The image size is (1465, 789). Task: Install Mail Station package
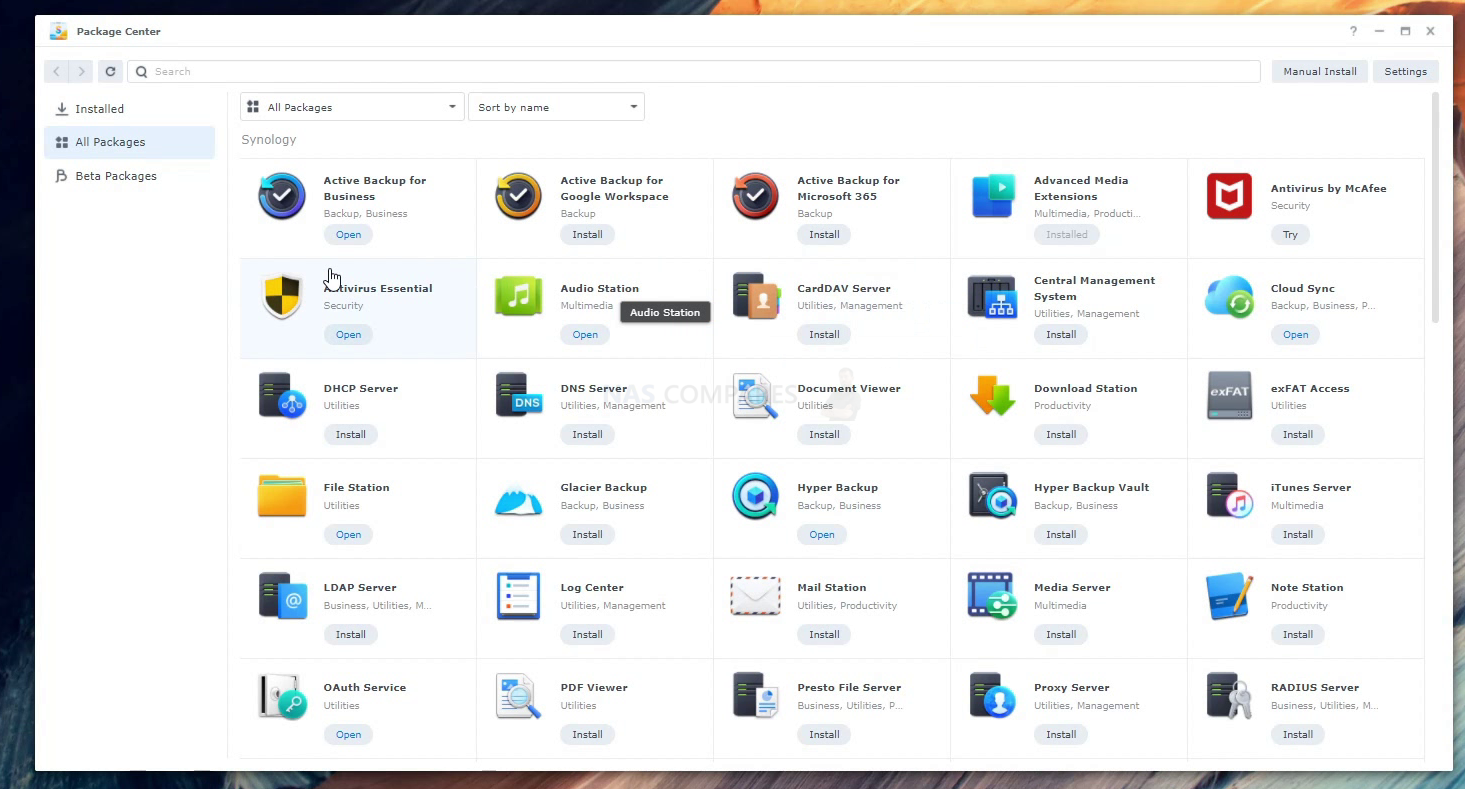pyautogui.click(x=824, y=635)
